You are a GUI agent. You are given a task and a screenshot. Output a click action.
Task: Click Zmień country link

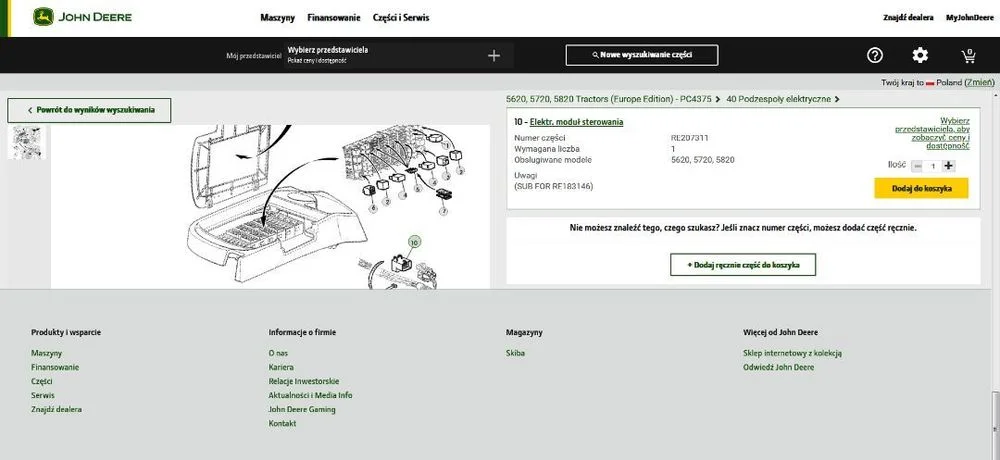pos(980,83)
